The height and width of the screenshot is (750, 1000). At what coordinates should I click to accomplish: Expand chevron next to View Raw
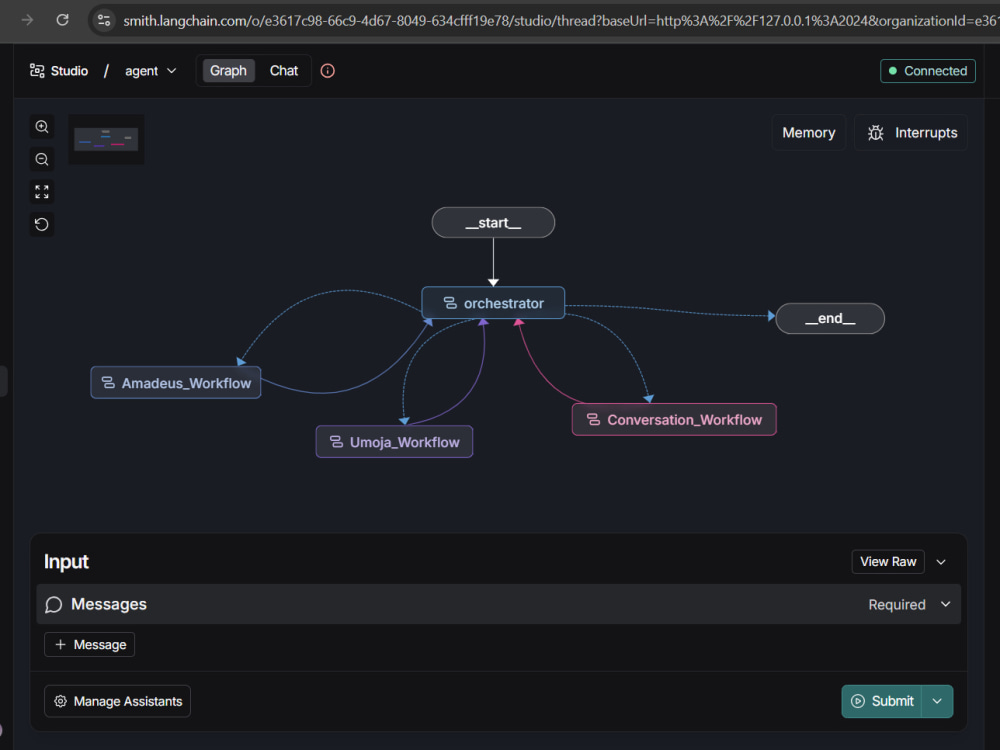[941, 562]
